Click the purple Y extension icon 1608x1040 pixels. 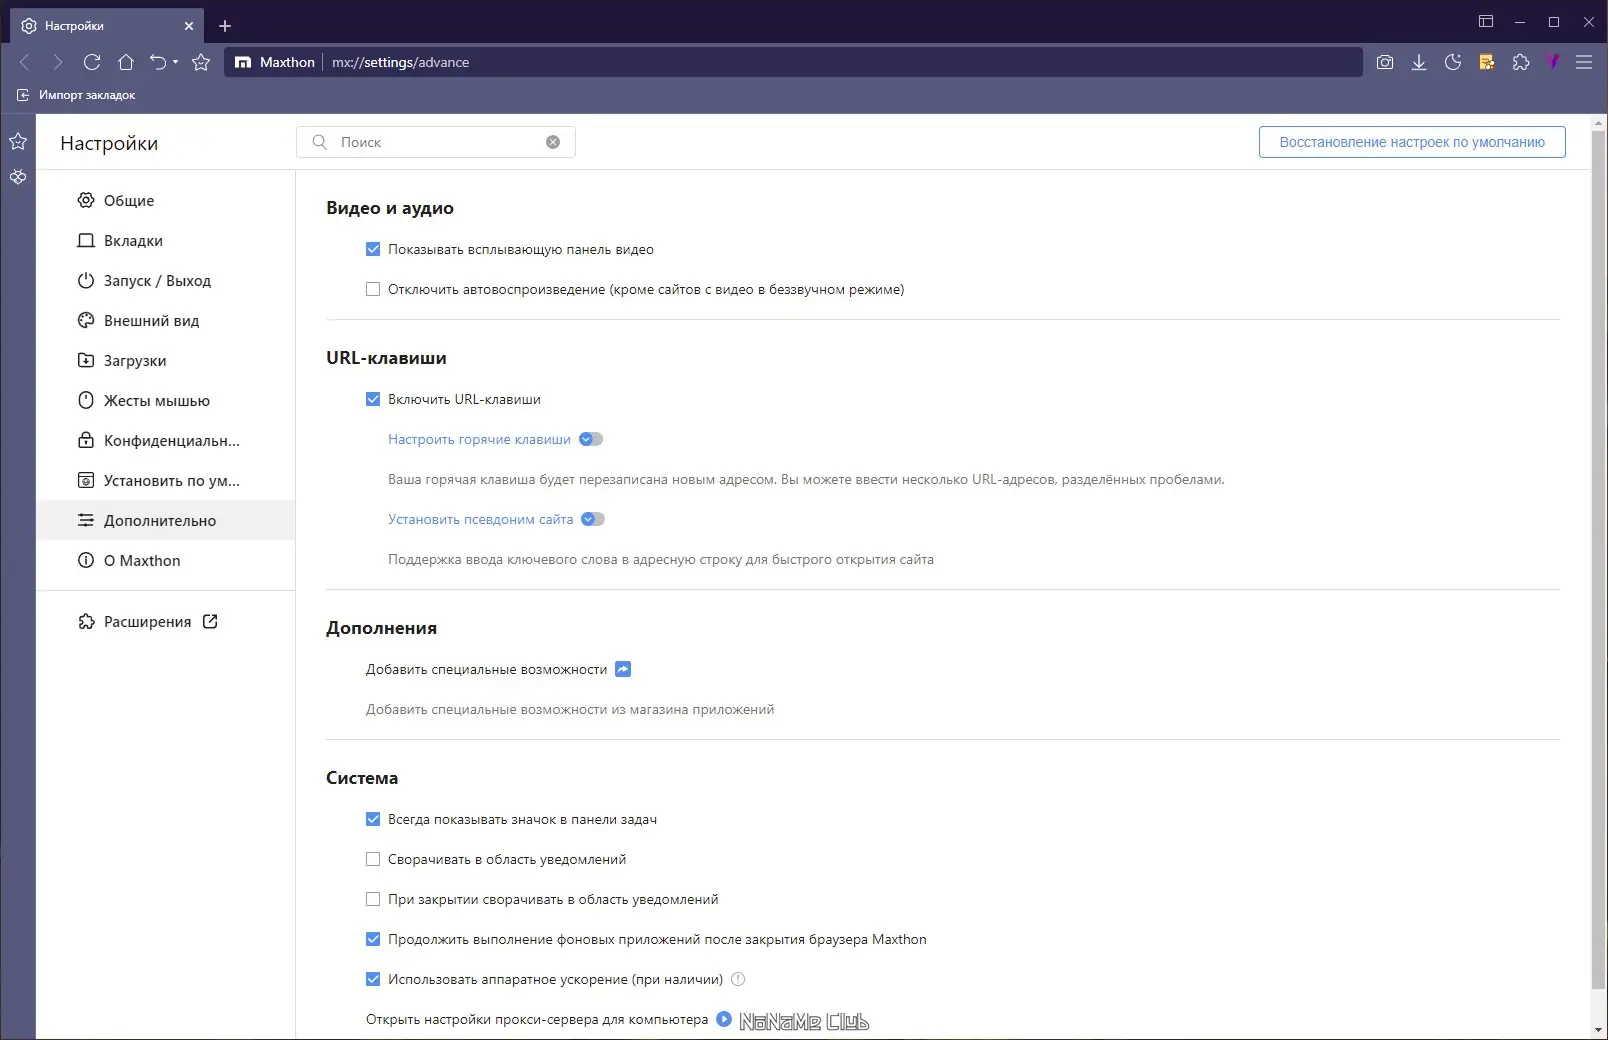1553,62
